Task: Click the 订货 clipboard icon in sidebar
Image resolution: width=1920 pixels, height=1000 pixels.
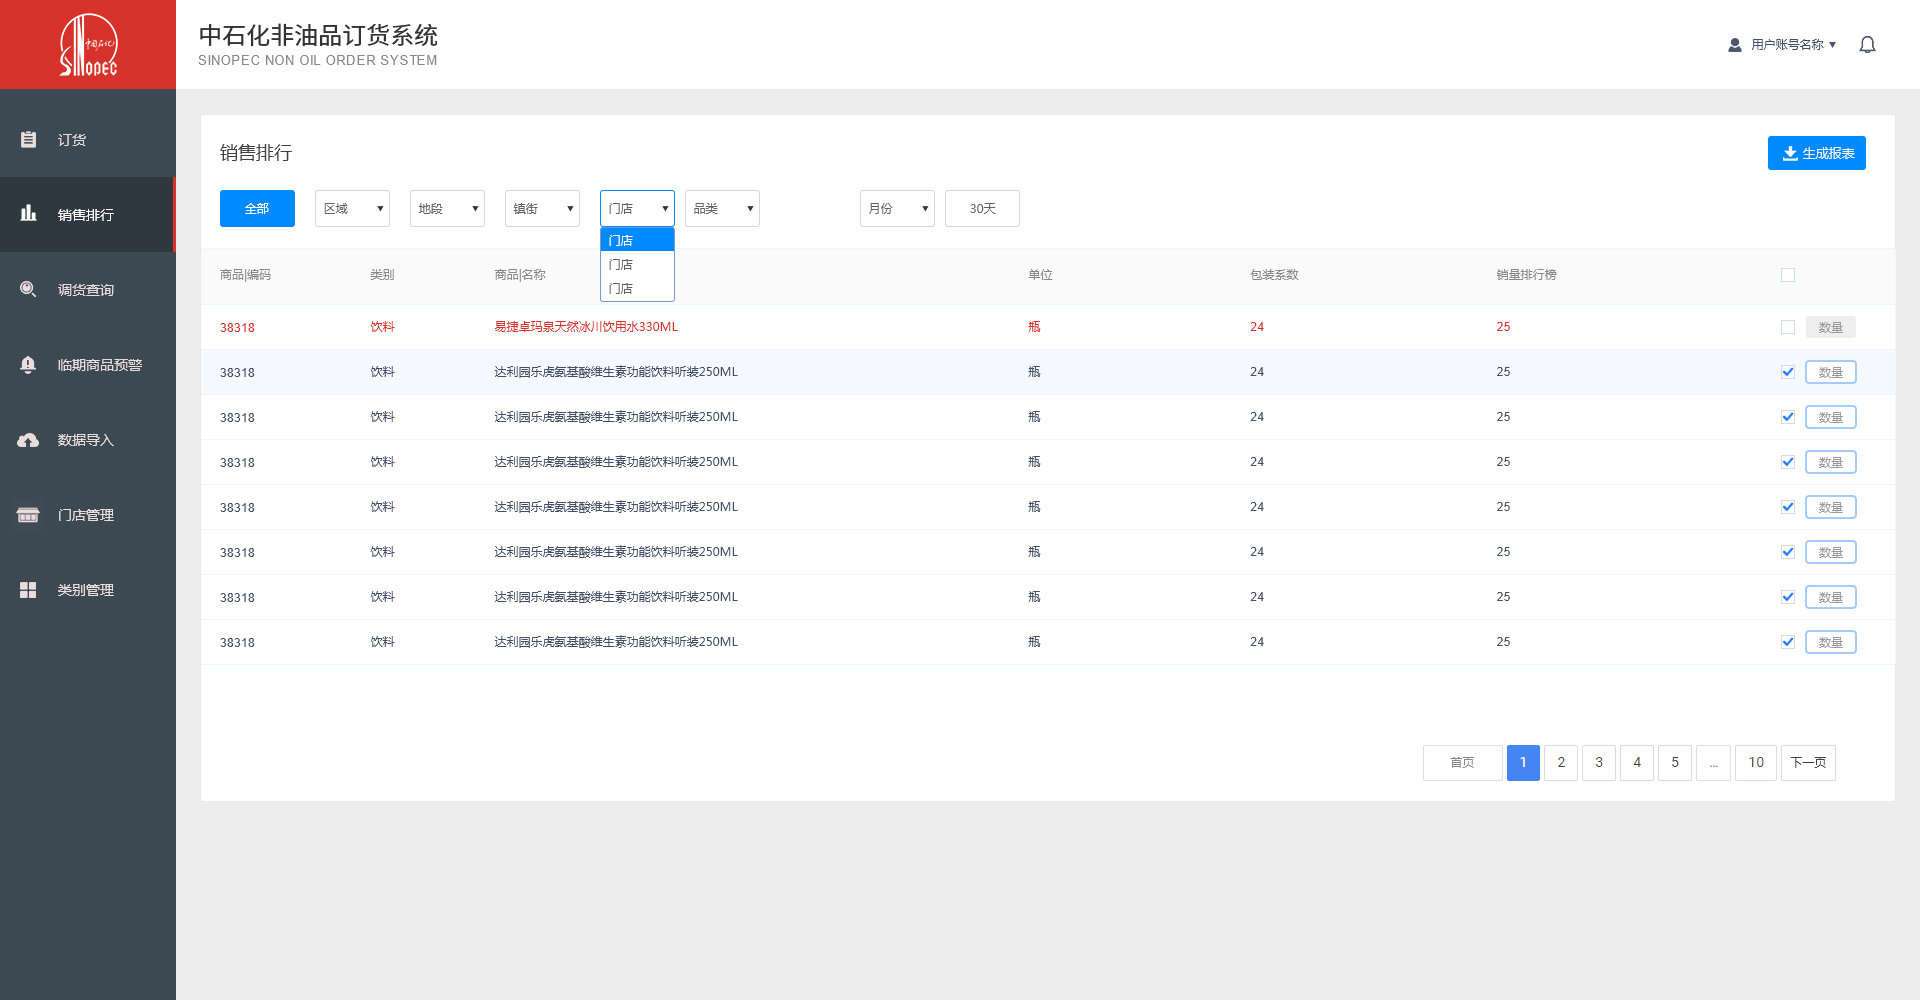Action: (x=29, y=140)
